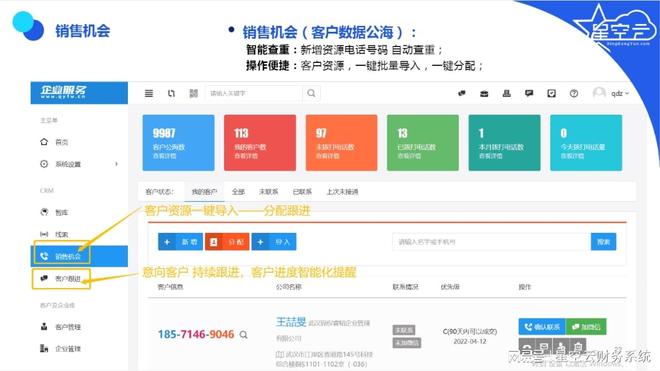
Task: Click the gray 未加微信 status tag
Action: (407, 343)
